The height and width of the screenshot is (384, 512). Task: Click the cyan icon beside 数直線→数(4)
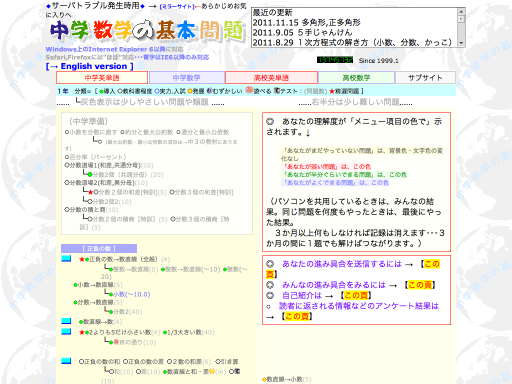pos(66,321)
